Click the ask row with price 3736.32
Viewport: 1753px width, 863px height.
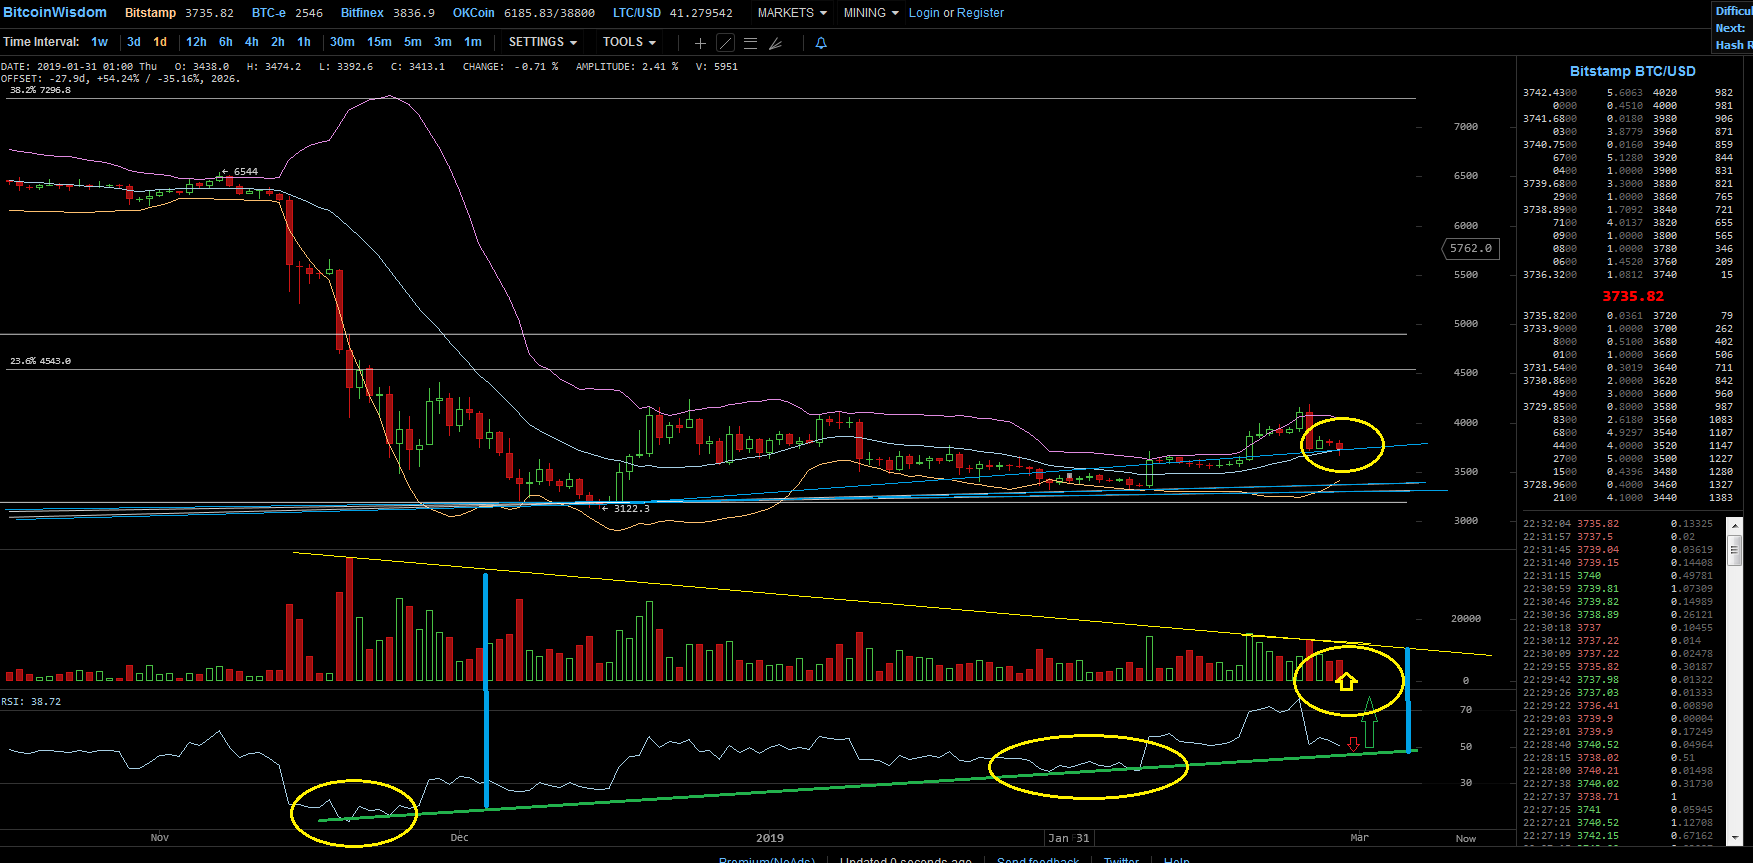(x=1628, y=275)
